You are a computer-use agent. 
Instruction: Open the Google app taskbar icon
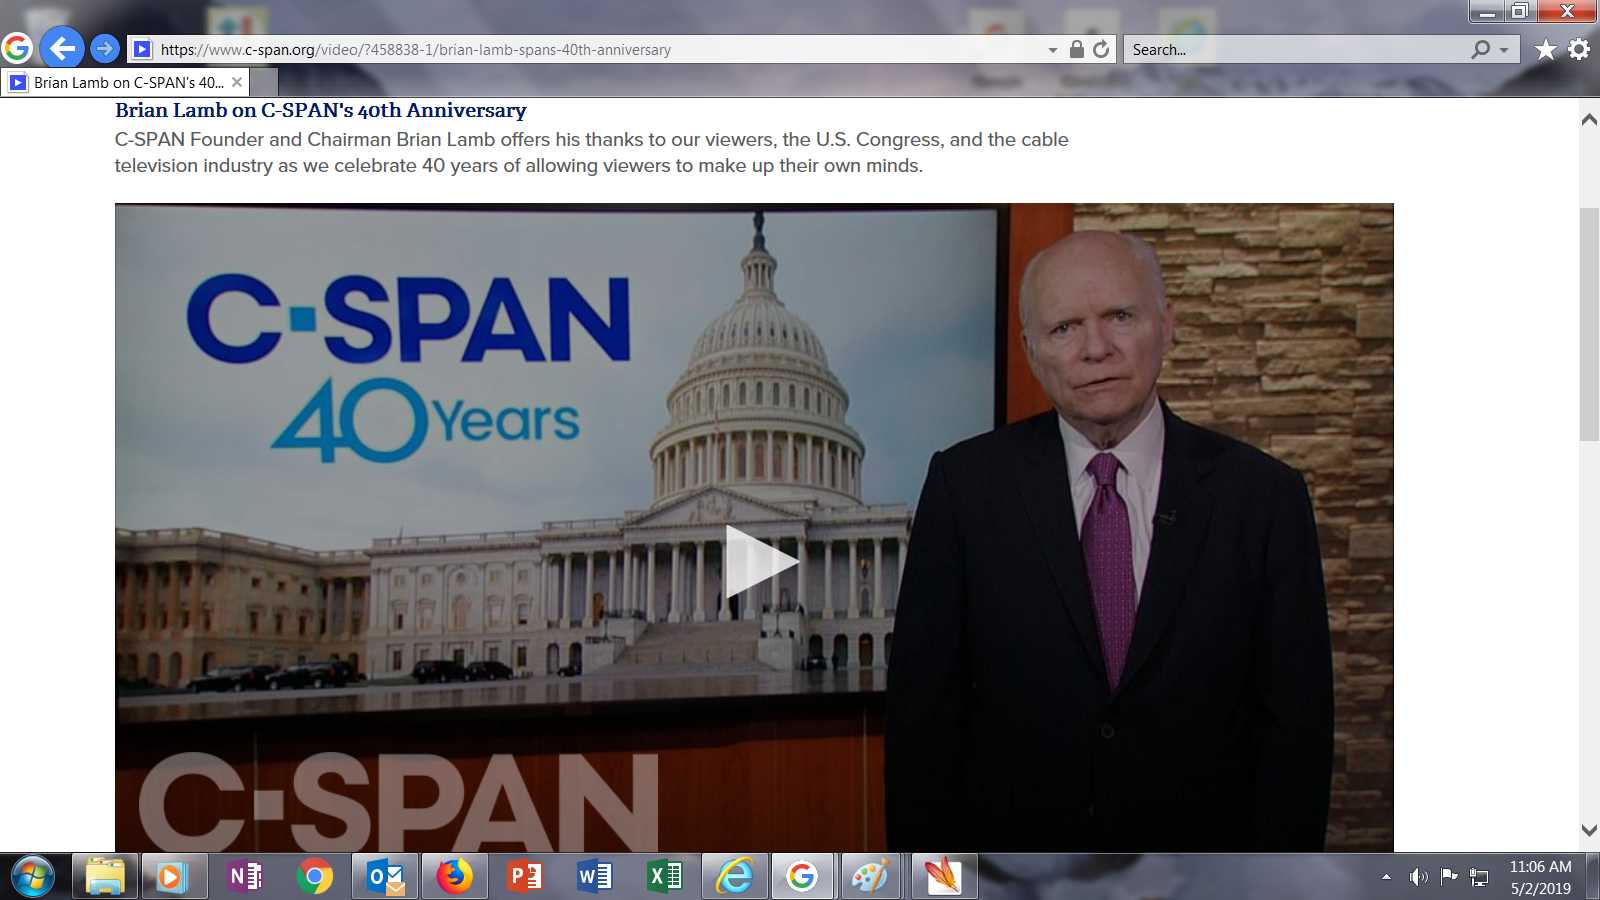(801, 877)
